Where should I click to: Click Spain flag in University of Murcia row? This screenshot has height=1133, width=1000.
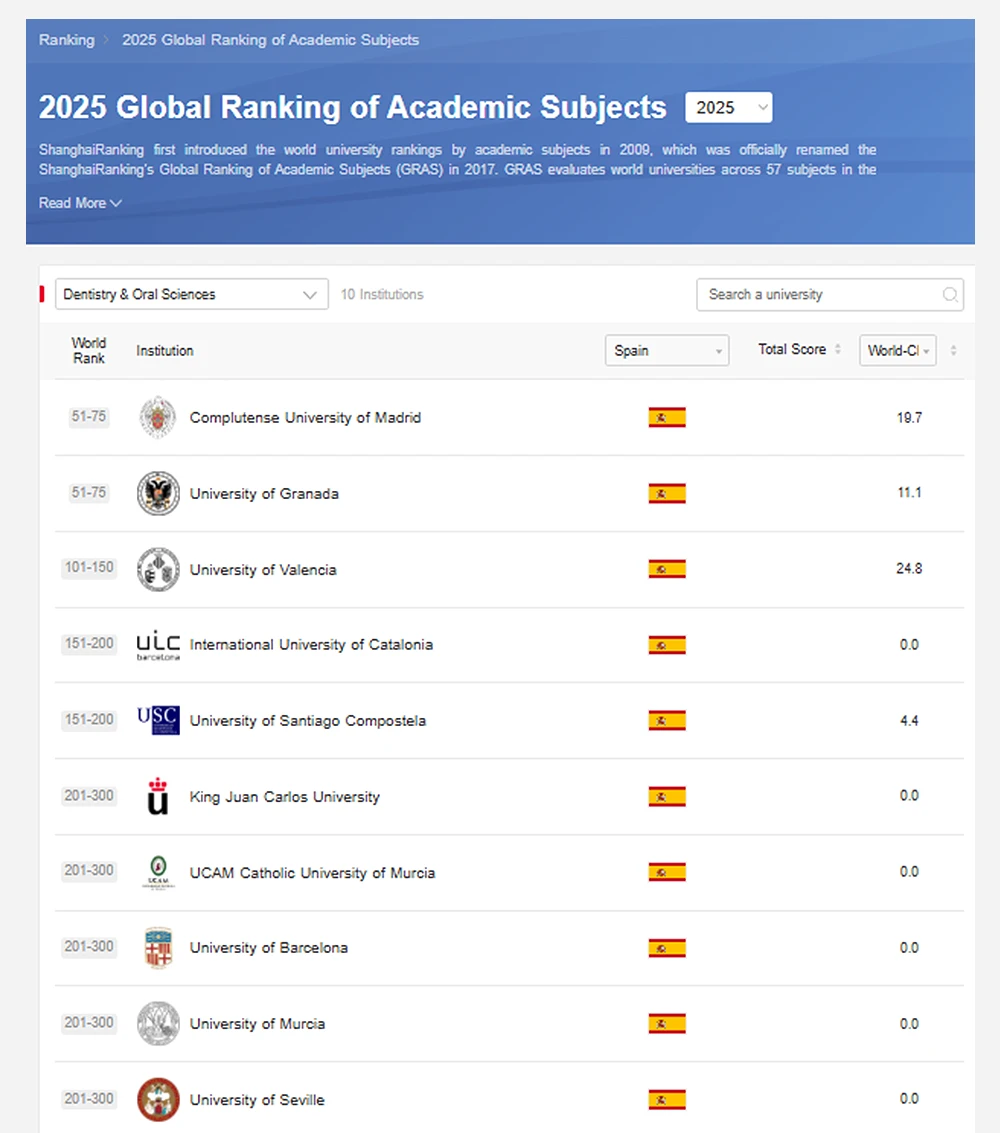tap(667, 1023)
